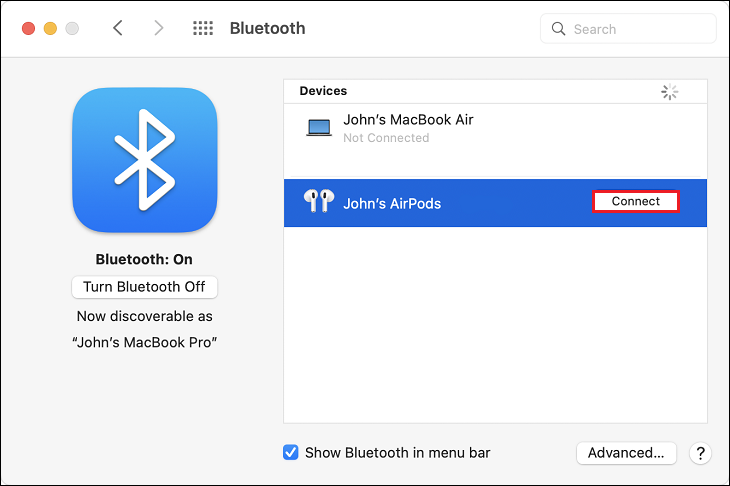Select John's MacBook Air device name
This screenshot has height=486, width=730.
click(408, 119)
